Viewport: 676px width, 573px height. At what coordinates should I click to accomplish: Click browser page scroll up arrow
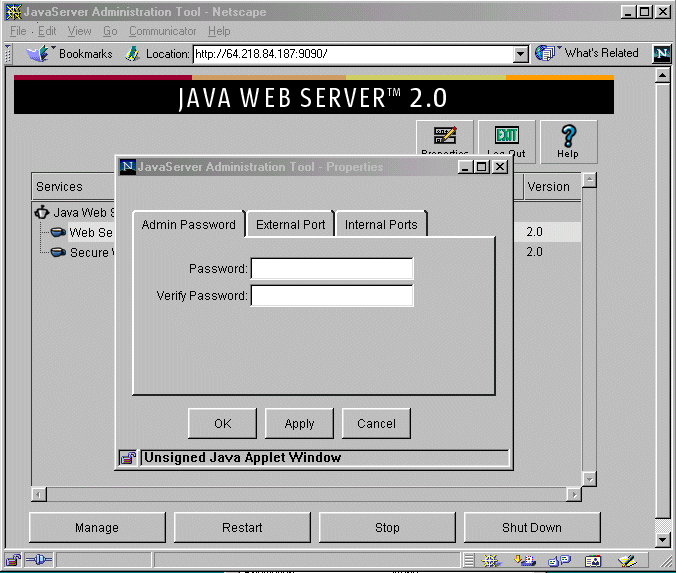click(x=662, y=76)
